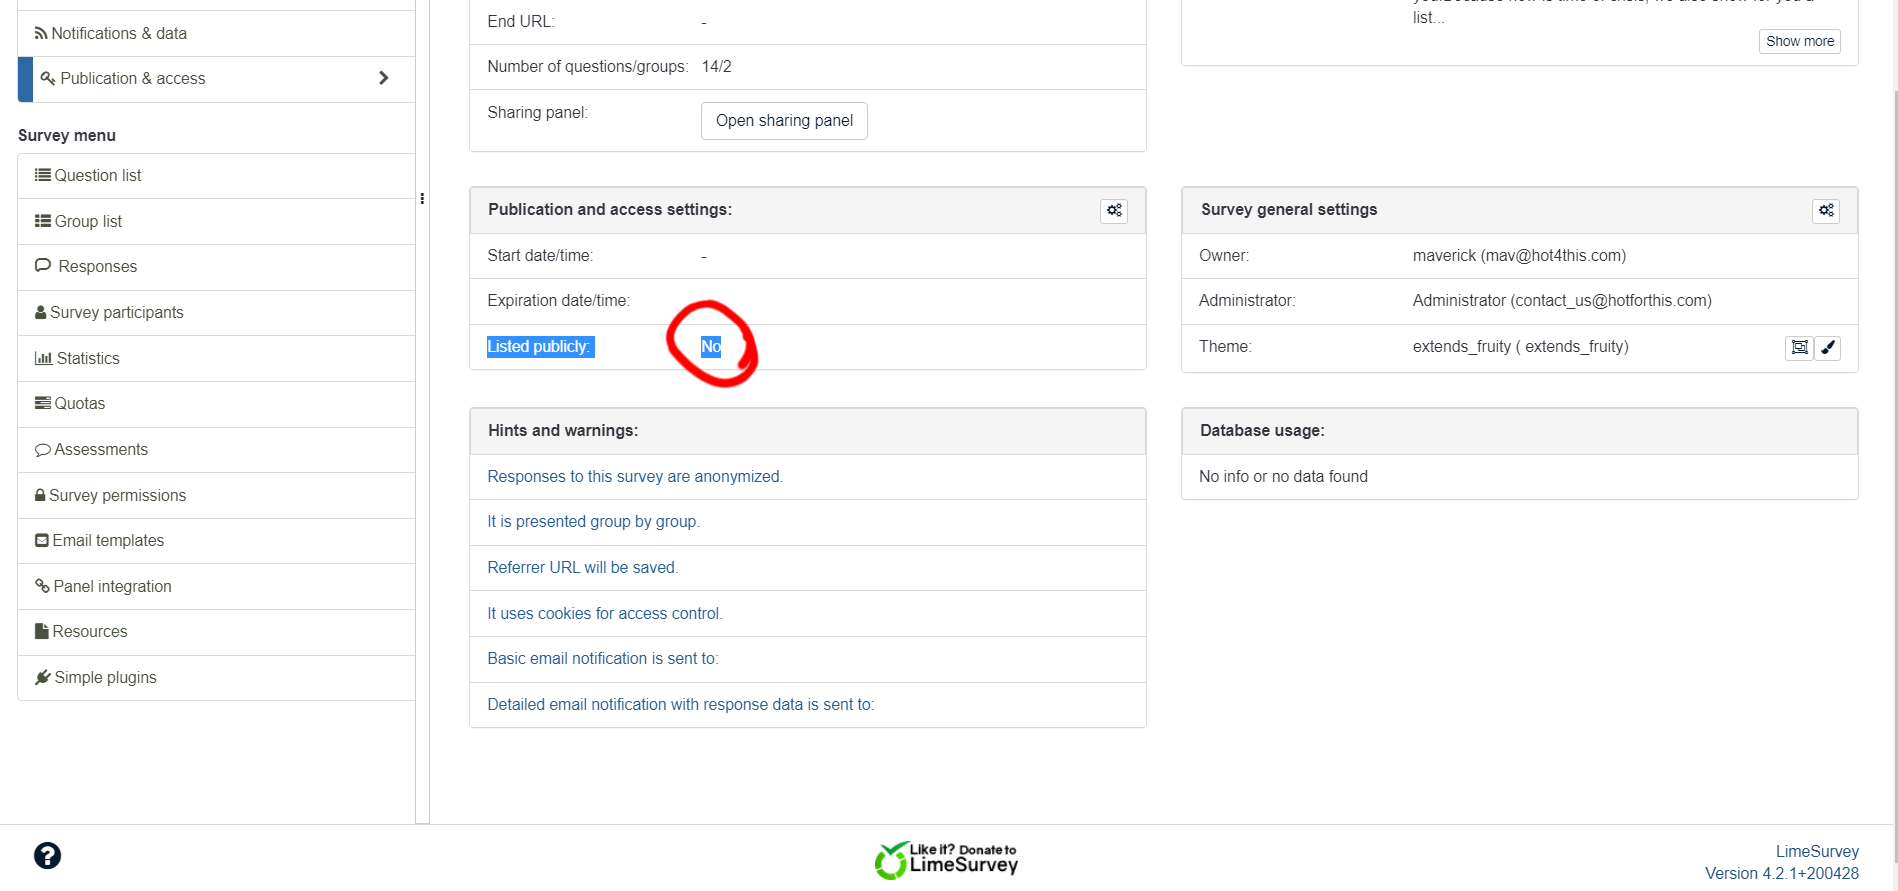Screen dimensions: 1898x891
Task: Open 'It is presented group by group' link
Action: tap(594, 522)
